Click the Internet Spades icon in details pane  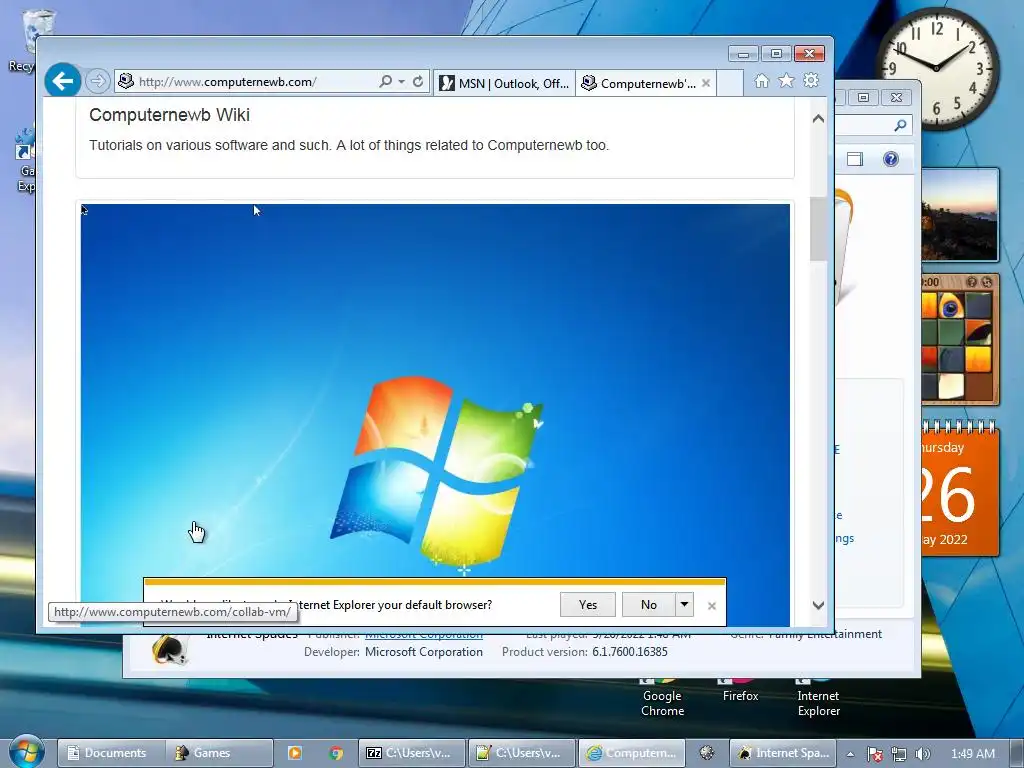[169, 650]
